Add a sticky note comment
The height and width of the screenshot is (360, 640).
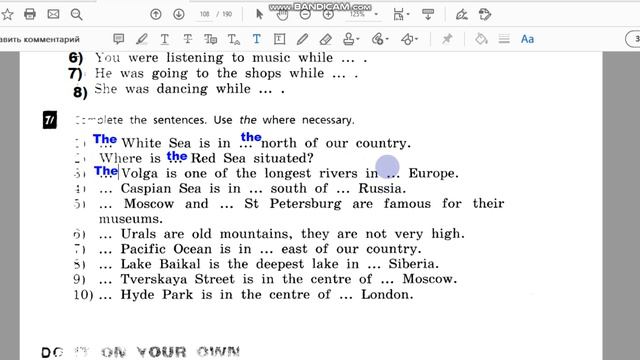pos(118,39)
